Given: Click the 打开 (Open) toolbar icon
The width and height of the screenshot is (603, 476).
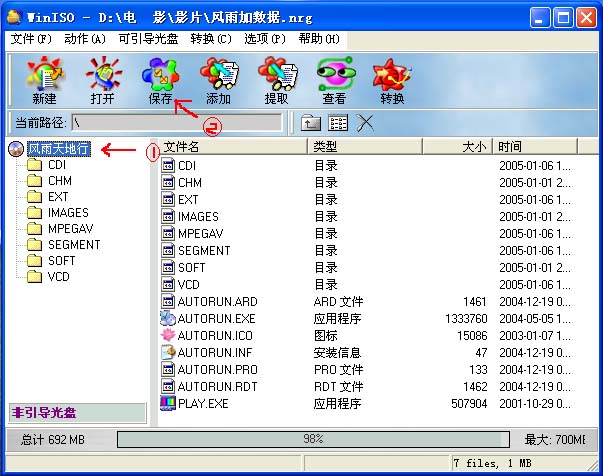Looking at the screenshot, I should tap(101, 79).
